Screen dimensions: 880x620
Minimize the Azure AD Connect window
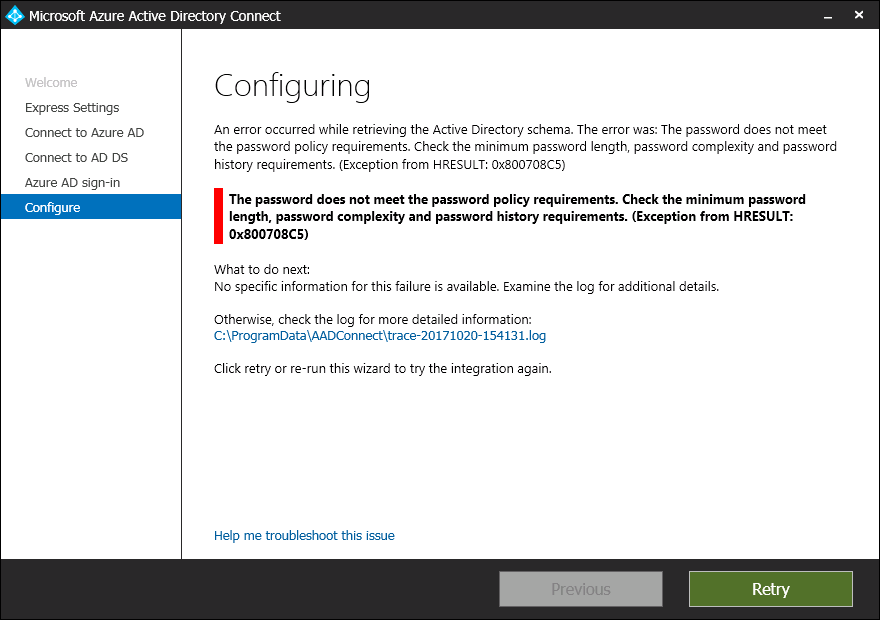click(829, 15)
